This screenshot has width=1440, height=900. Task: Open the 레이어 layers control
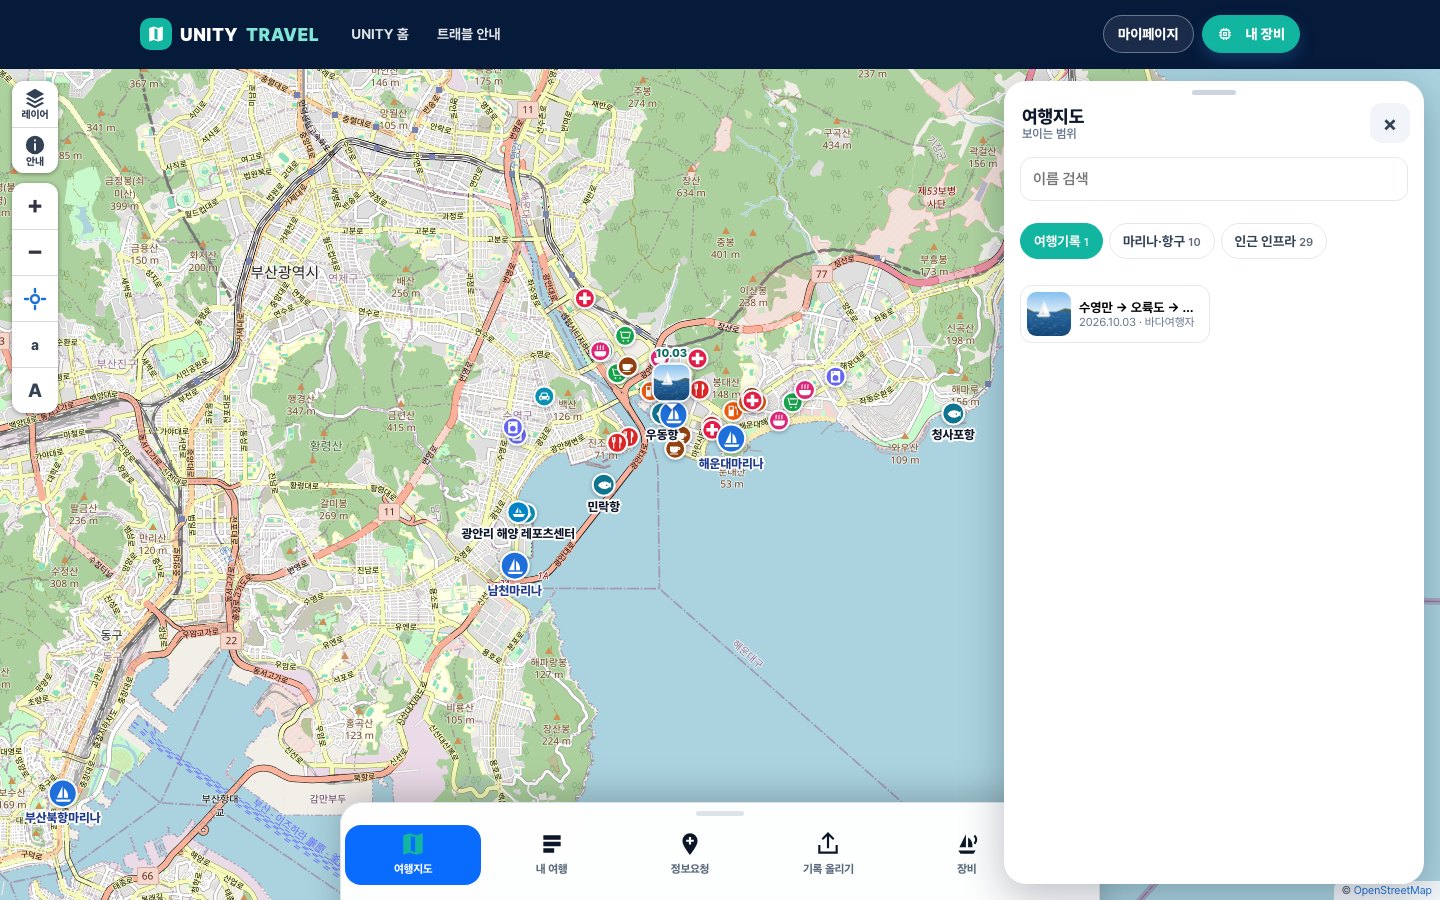(x=35, y=103)
